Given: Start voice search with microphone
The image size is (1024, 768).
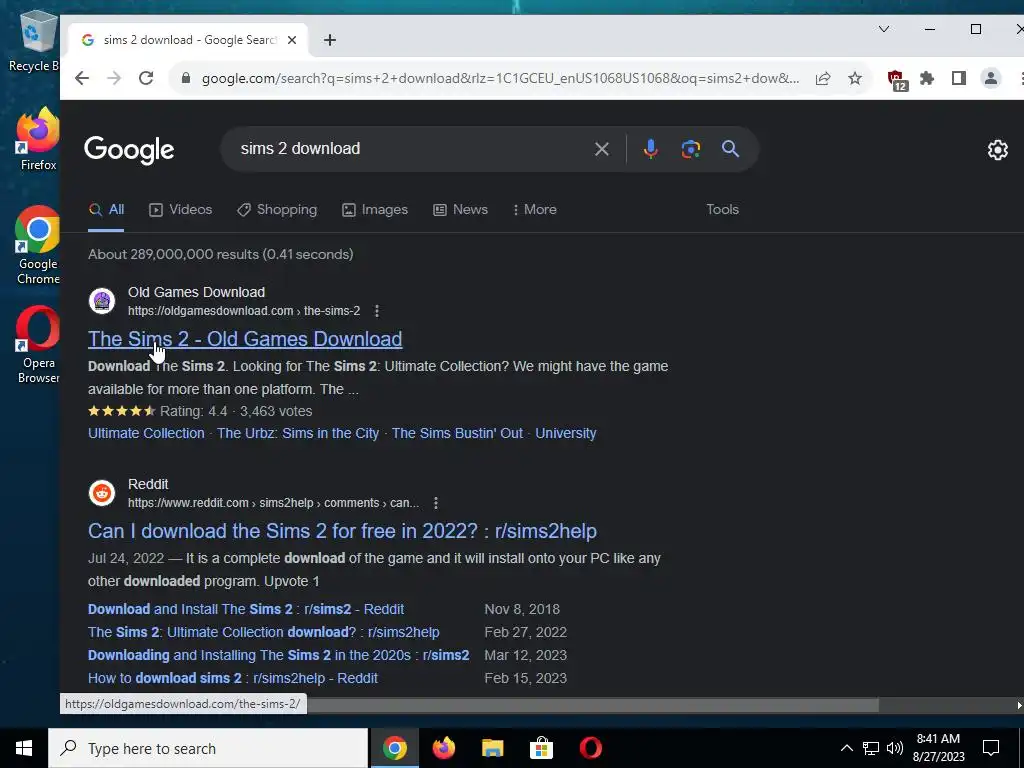Looking at the screenshot, I should tap(650, 149).
